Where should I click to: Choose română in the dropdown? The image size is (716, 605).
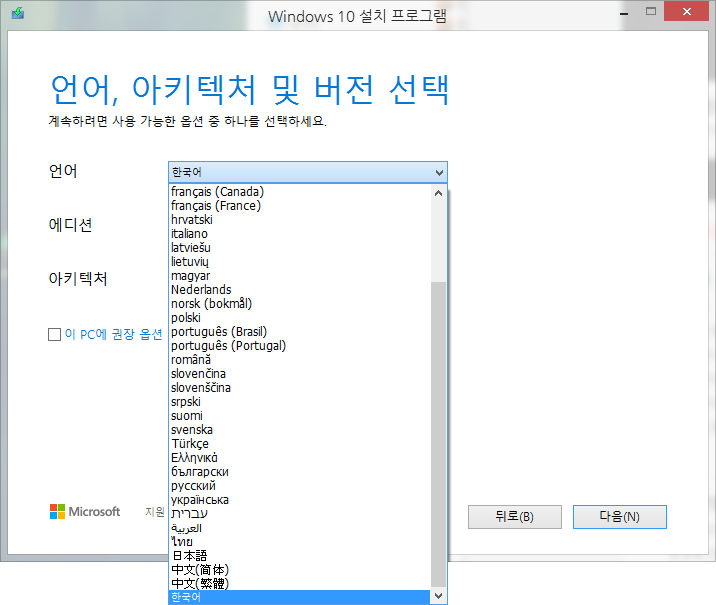pyautogui.click(x=300, y=360)
